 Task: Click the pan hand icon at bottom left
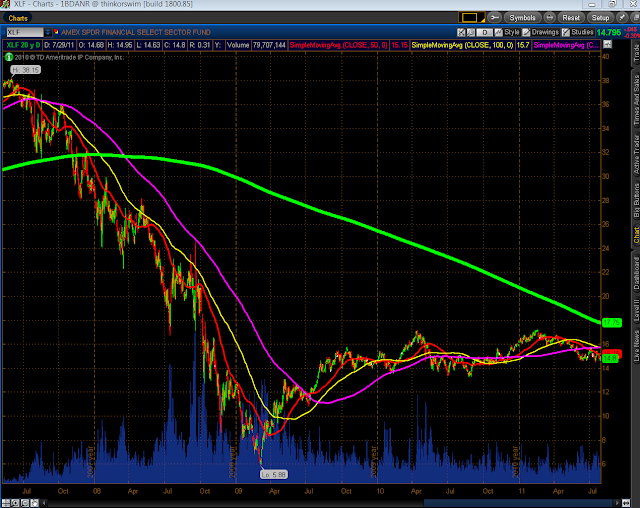click(34, 503)
